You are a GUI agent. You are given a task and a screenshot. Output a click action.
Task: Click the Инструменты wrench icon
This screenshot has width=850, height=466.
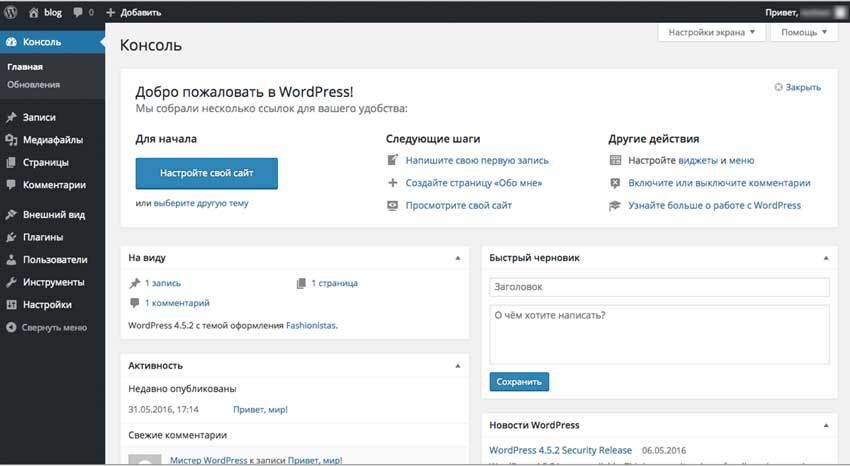click(x=11, y=282)
